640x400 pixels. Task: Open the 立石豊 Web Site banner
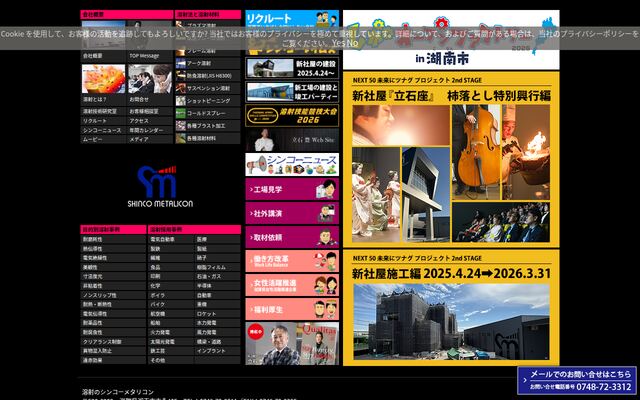(292, 140)
